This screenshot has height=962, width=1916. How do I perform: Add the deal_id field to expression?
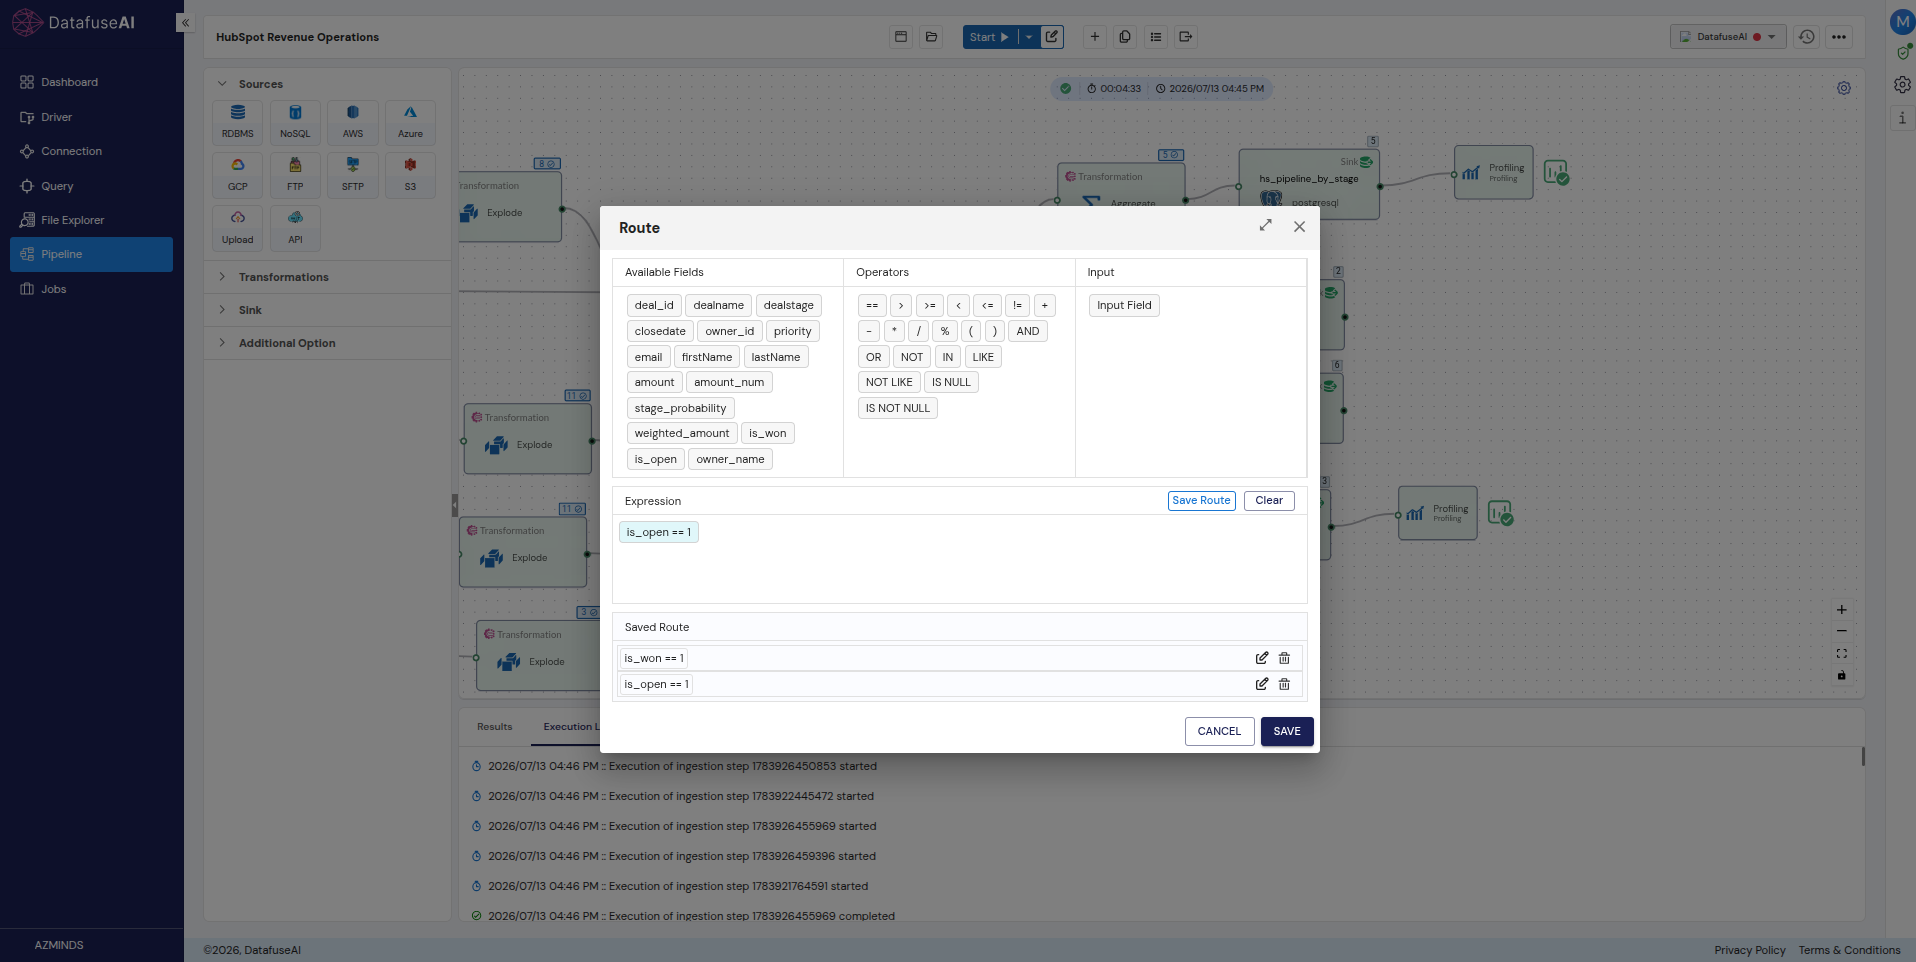coord(654,305)
